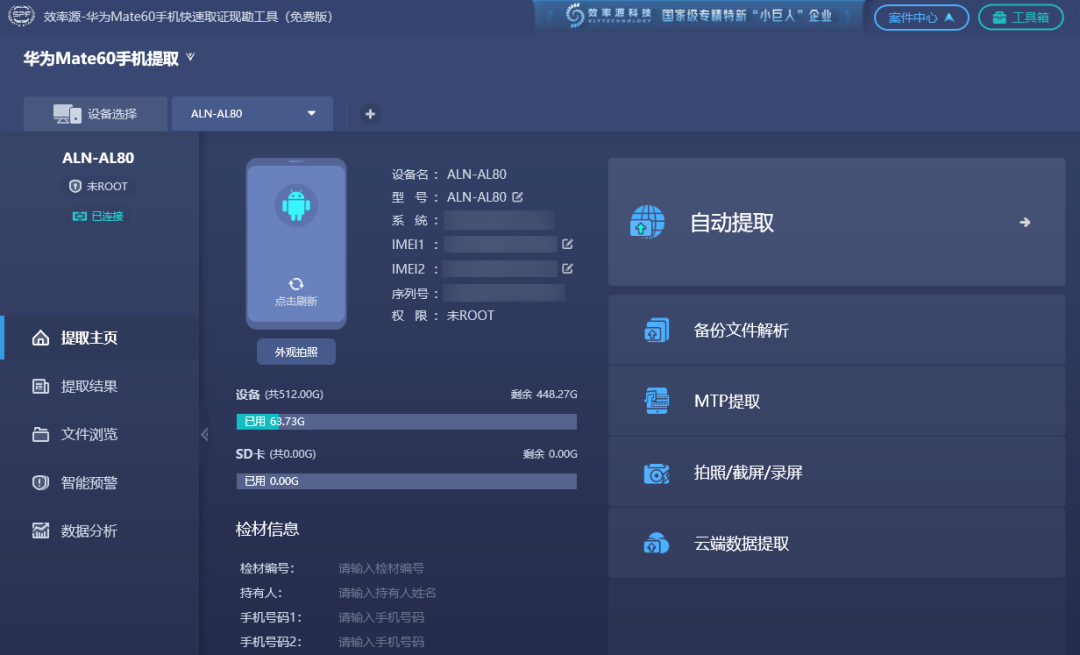Open MTP提取 option
The height and width of the screenshot is (655, 1080).
pos(836,401)
